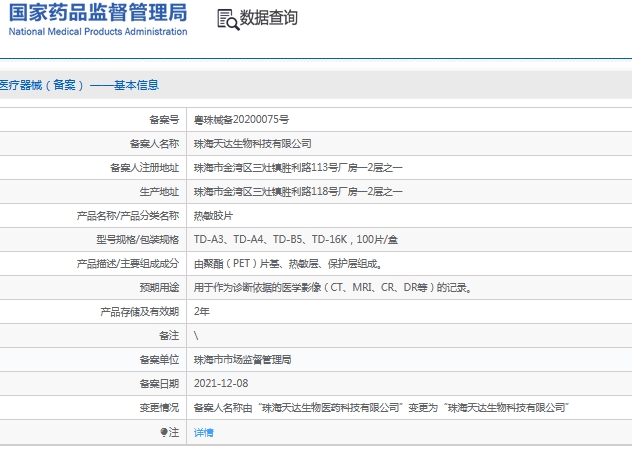Select model specification TD-A3、TD-A4 value
The height and width of the screenshot is (451, 632).
296,239
